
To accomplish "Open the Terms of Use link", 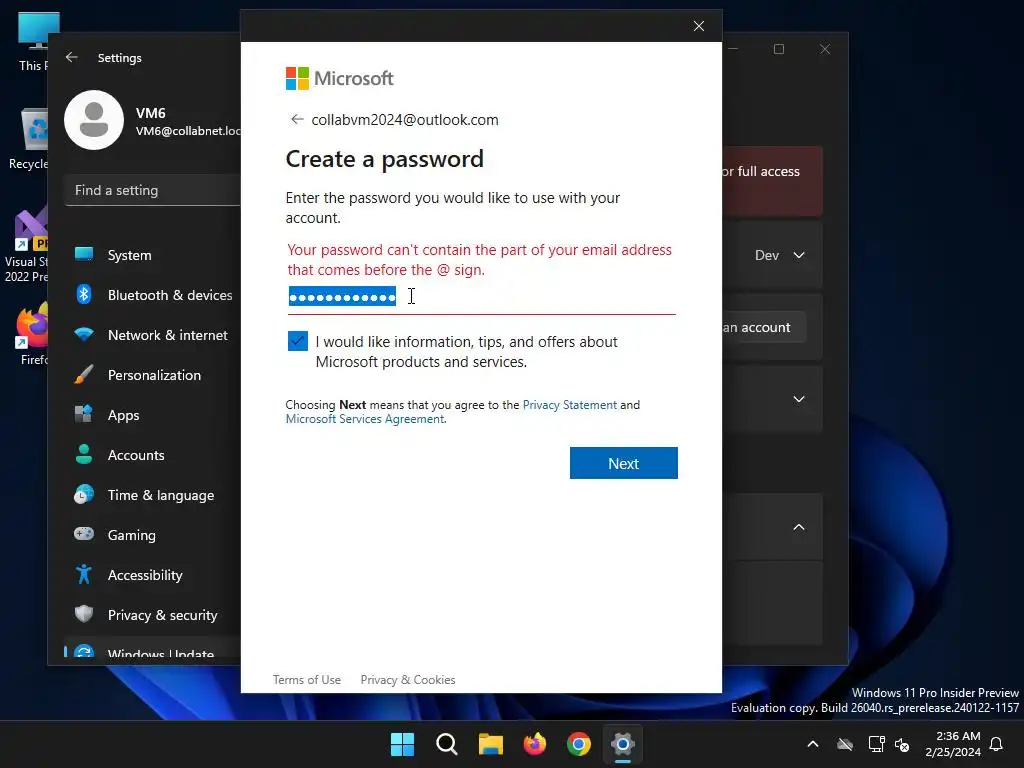I will [307, 680].
